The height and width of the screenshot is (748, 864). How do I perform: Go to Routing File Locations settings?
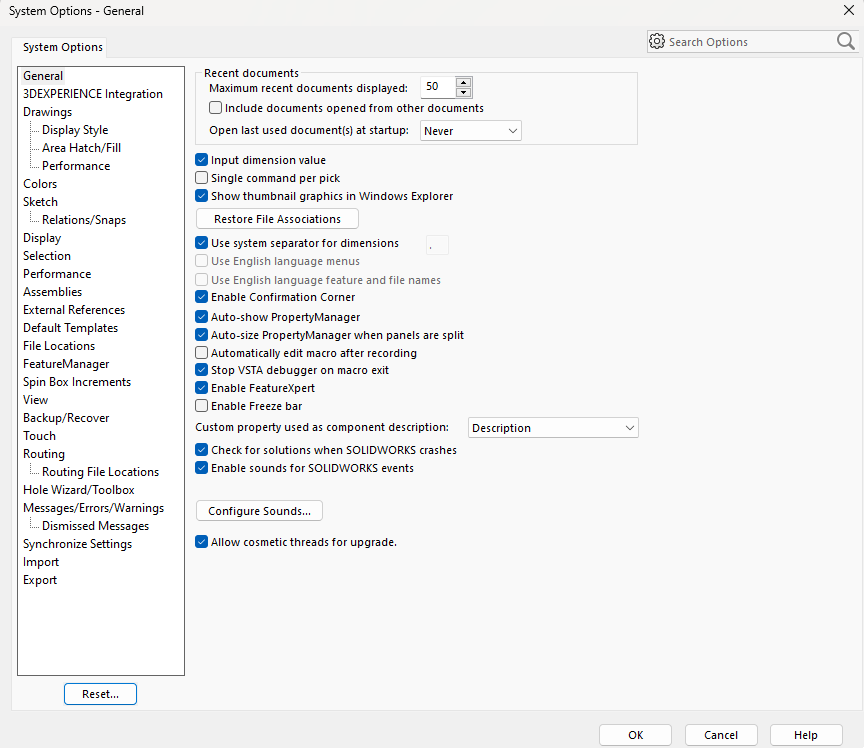[100, 472]
